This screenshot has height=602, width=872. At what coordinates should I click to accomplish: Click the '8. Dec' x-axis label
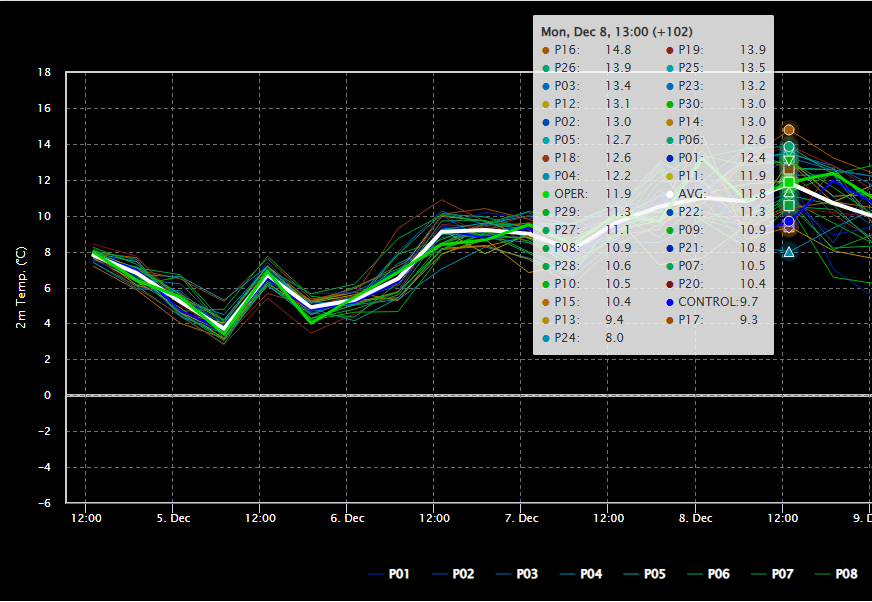pyautogui.click(x=695, y=518)
